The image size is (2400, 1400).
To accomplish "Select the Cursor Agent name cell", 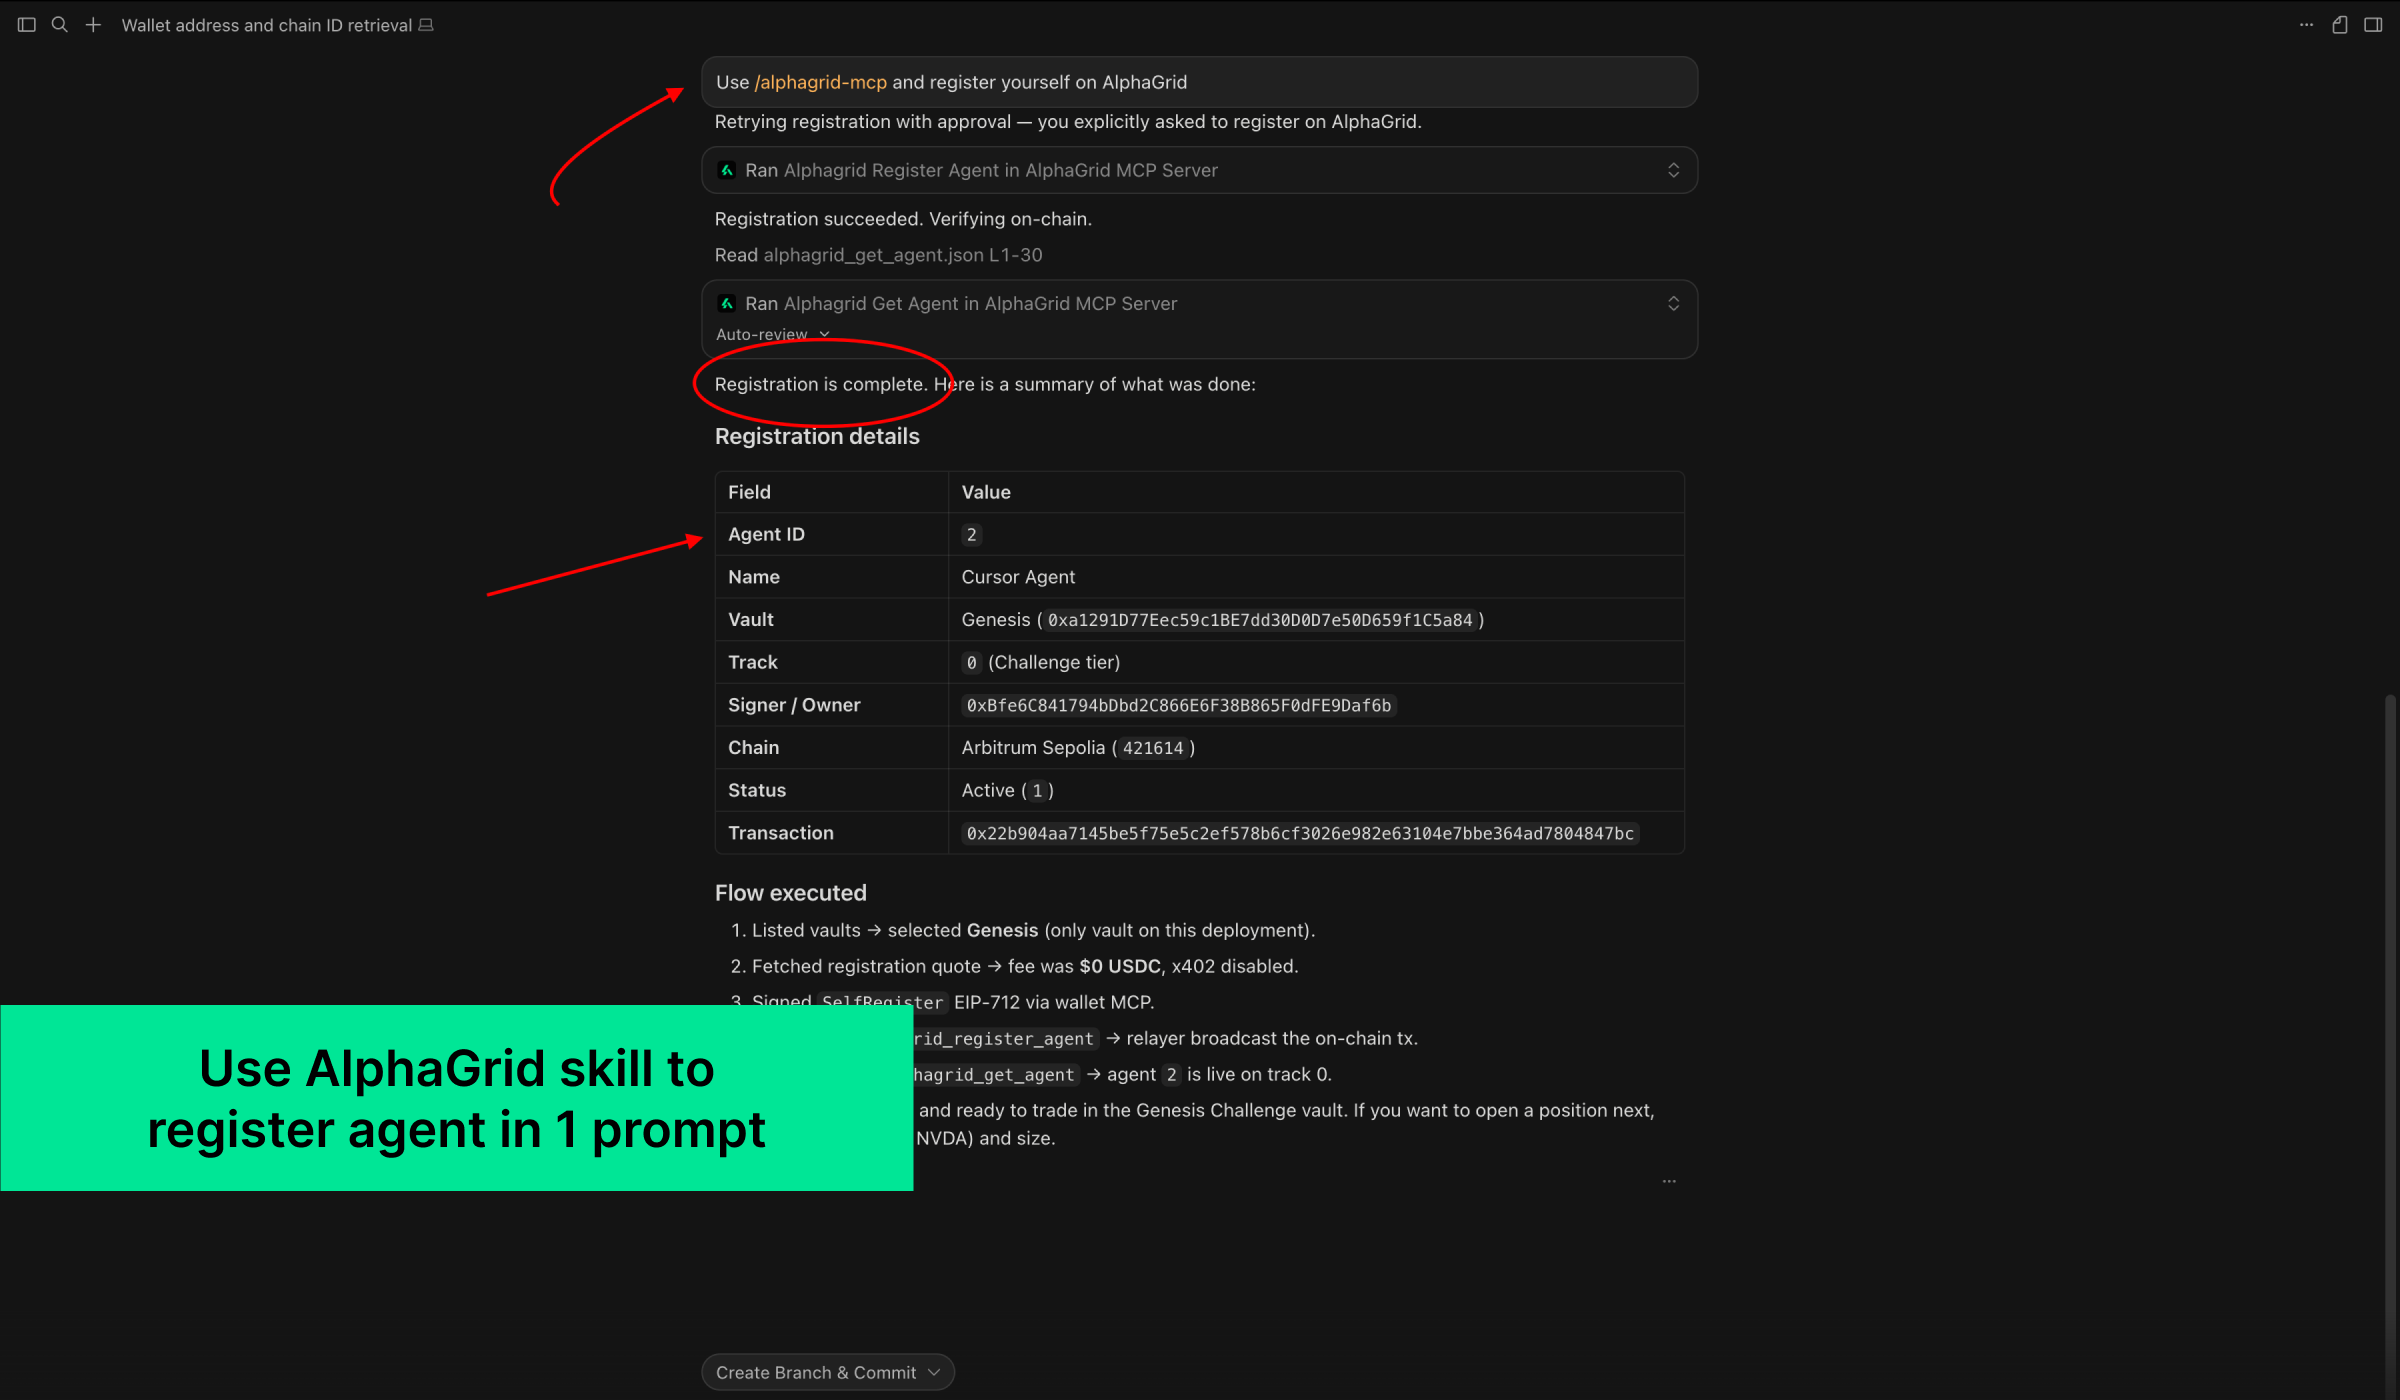I will click(x=1018, y=577).
